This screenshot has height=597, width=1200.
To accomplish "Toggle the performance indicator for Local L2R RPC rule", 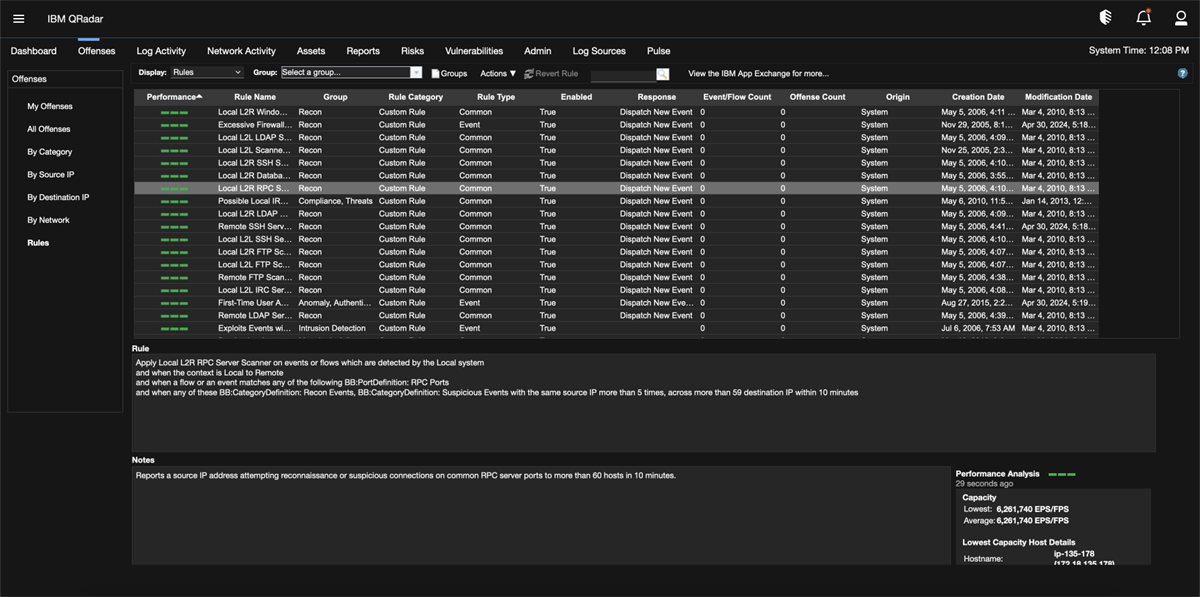I will (174, 188).
